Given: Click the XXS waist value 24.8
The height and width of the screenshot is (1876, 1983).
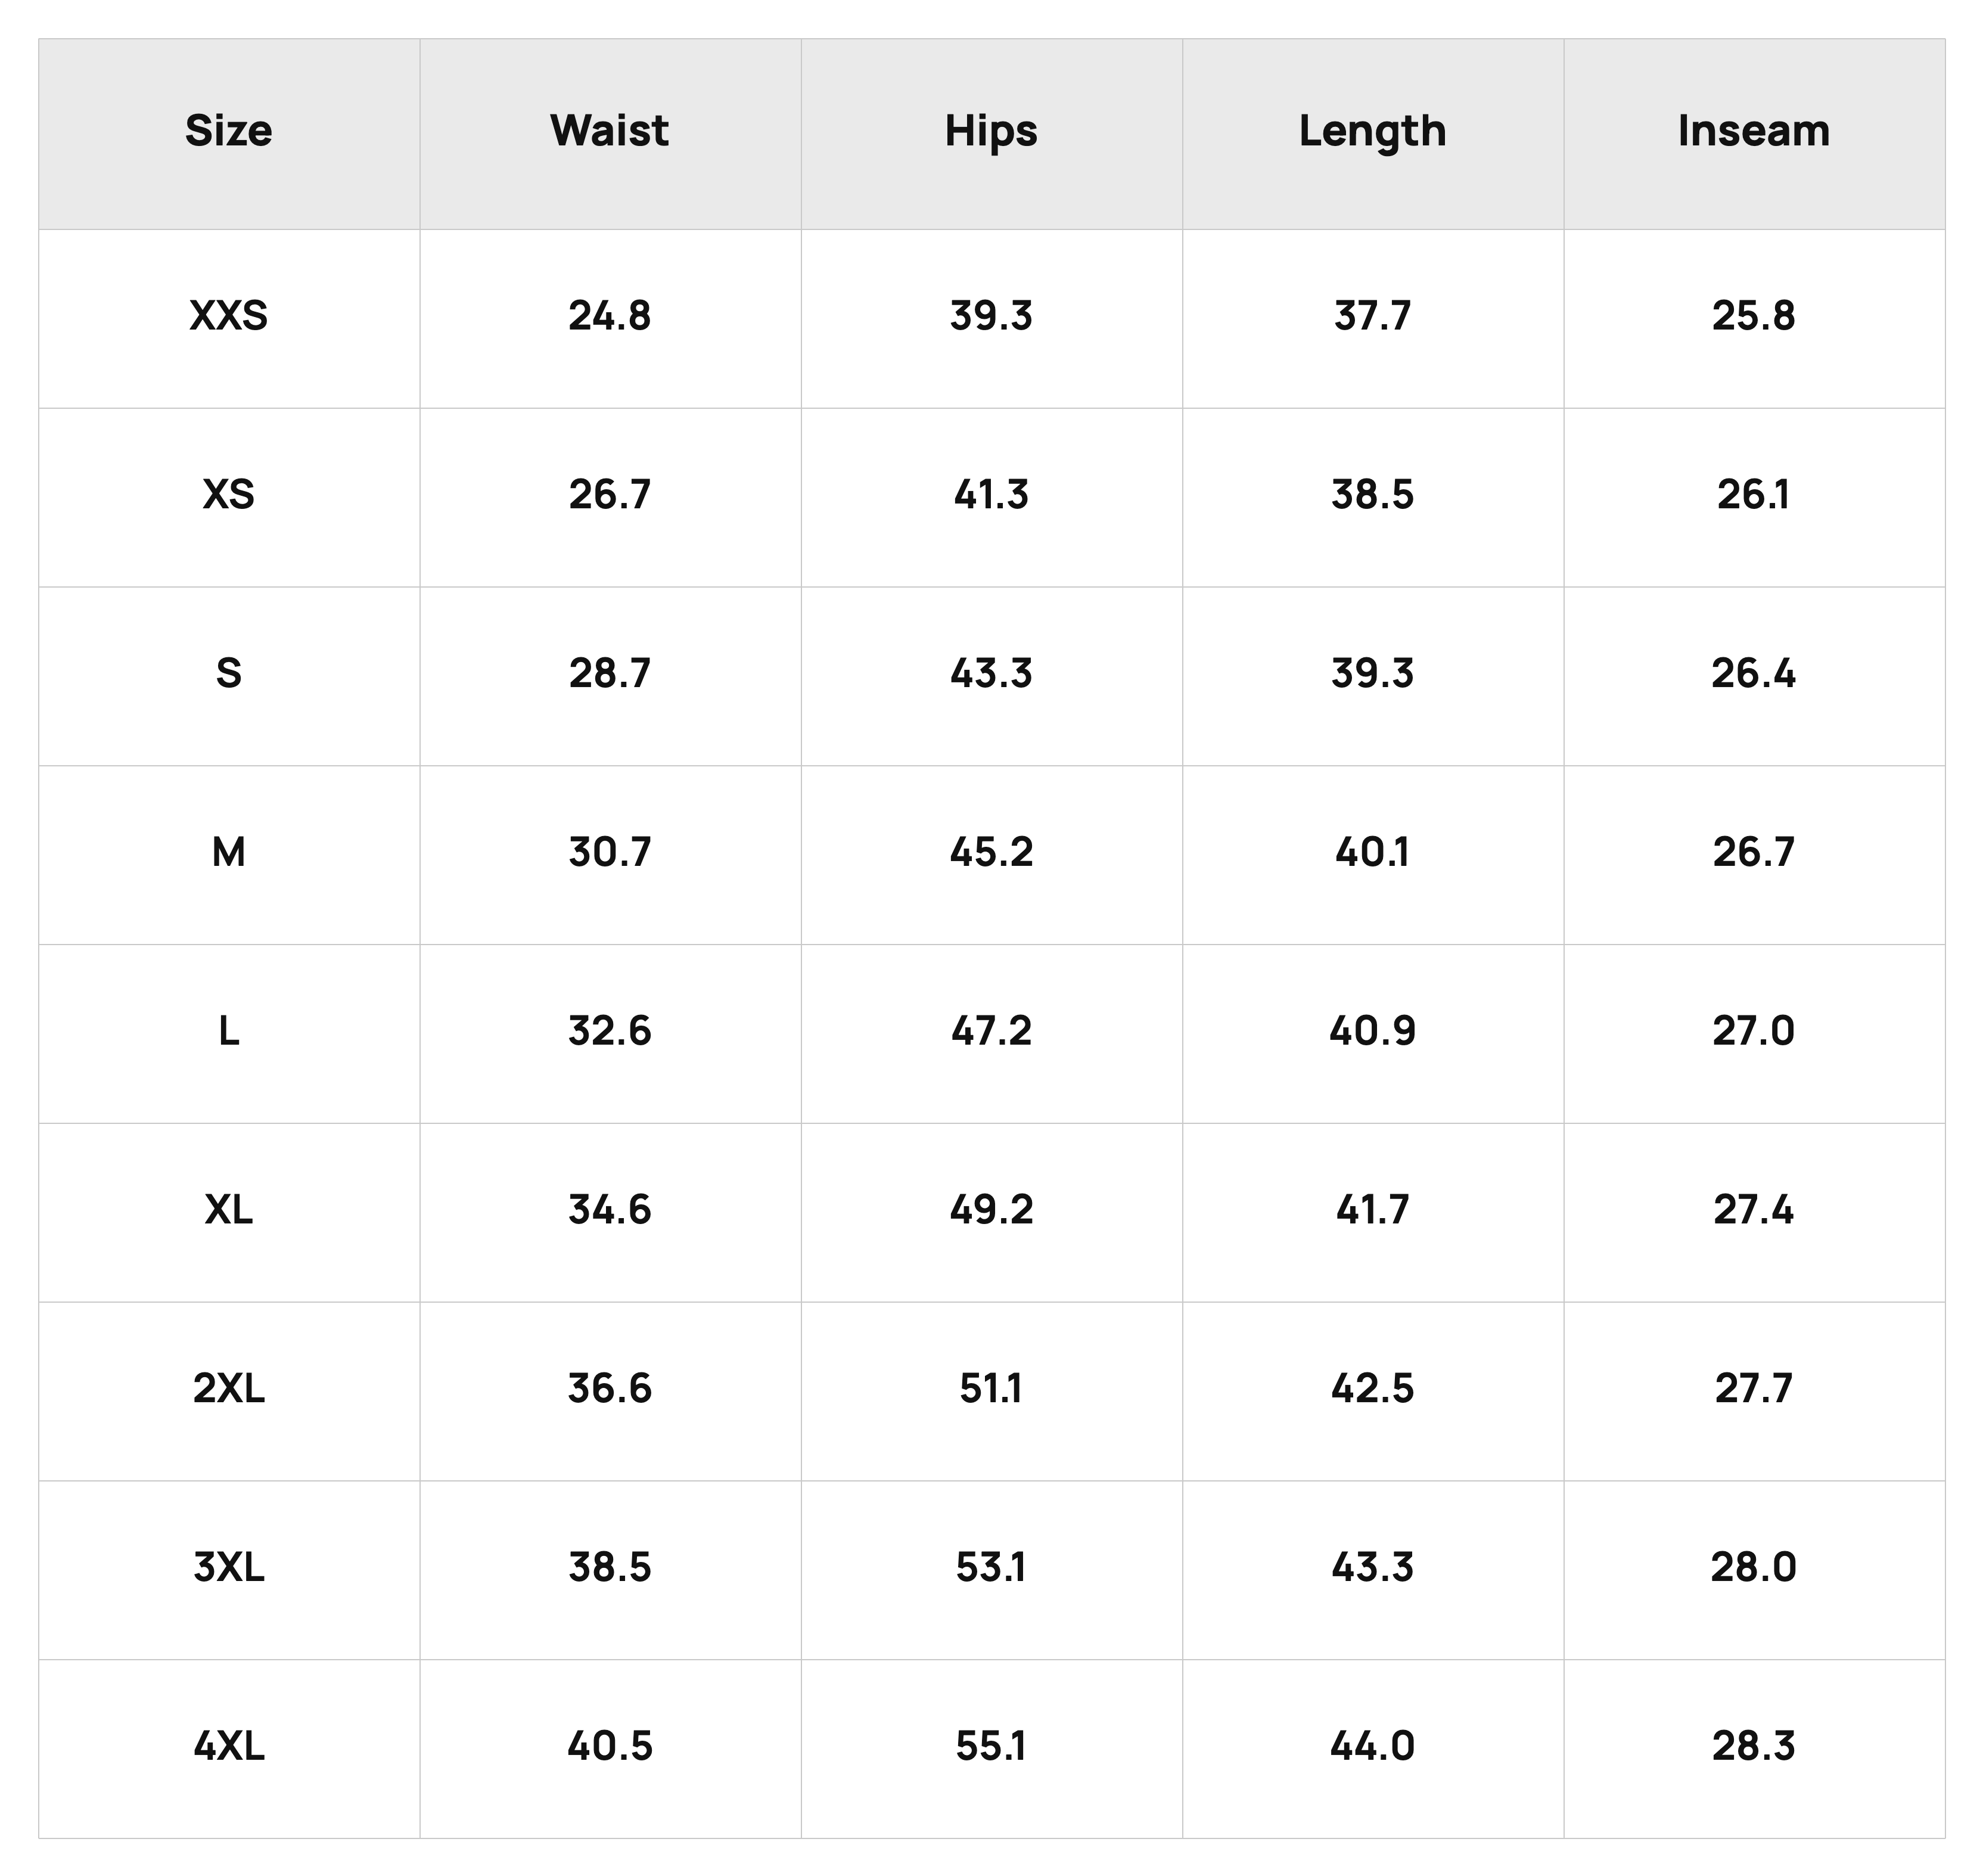Looking at the screenshot, I should 609,316.
